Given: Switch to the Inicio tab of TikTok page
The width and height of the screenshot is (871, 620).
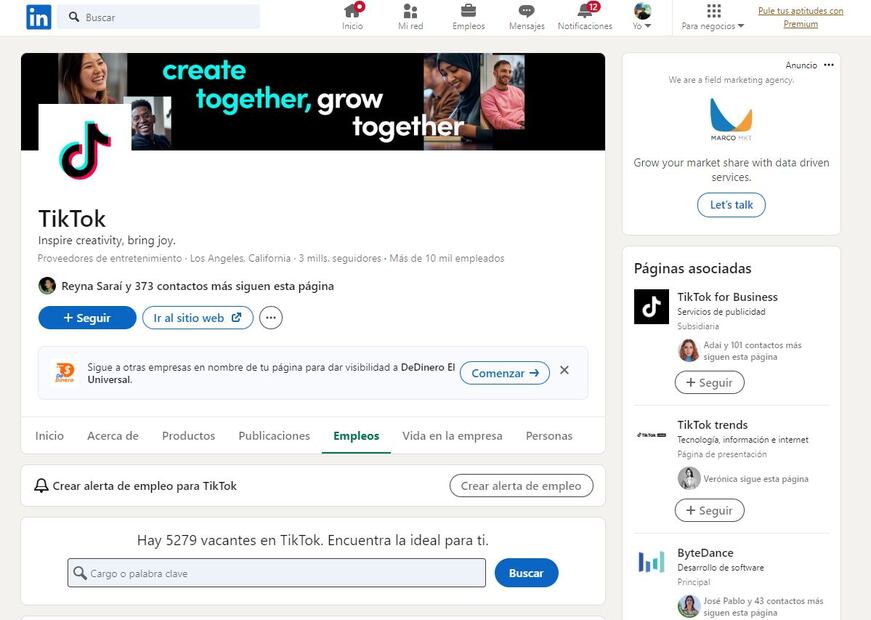Looking at the screenshot, I should point(49,436).
